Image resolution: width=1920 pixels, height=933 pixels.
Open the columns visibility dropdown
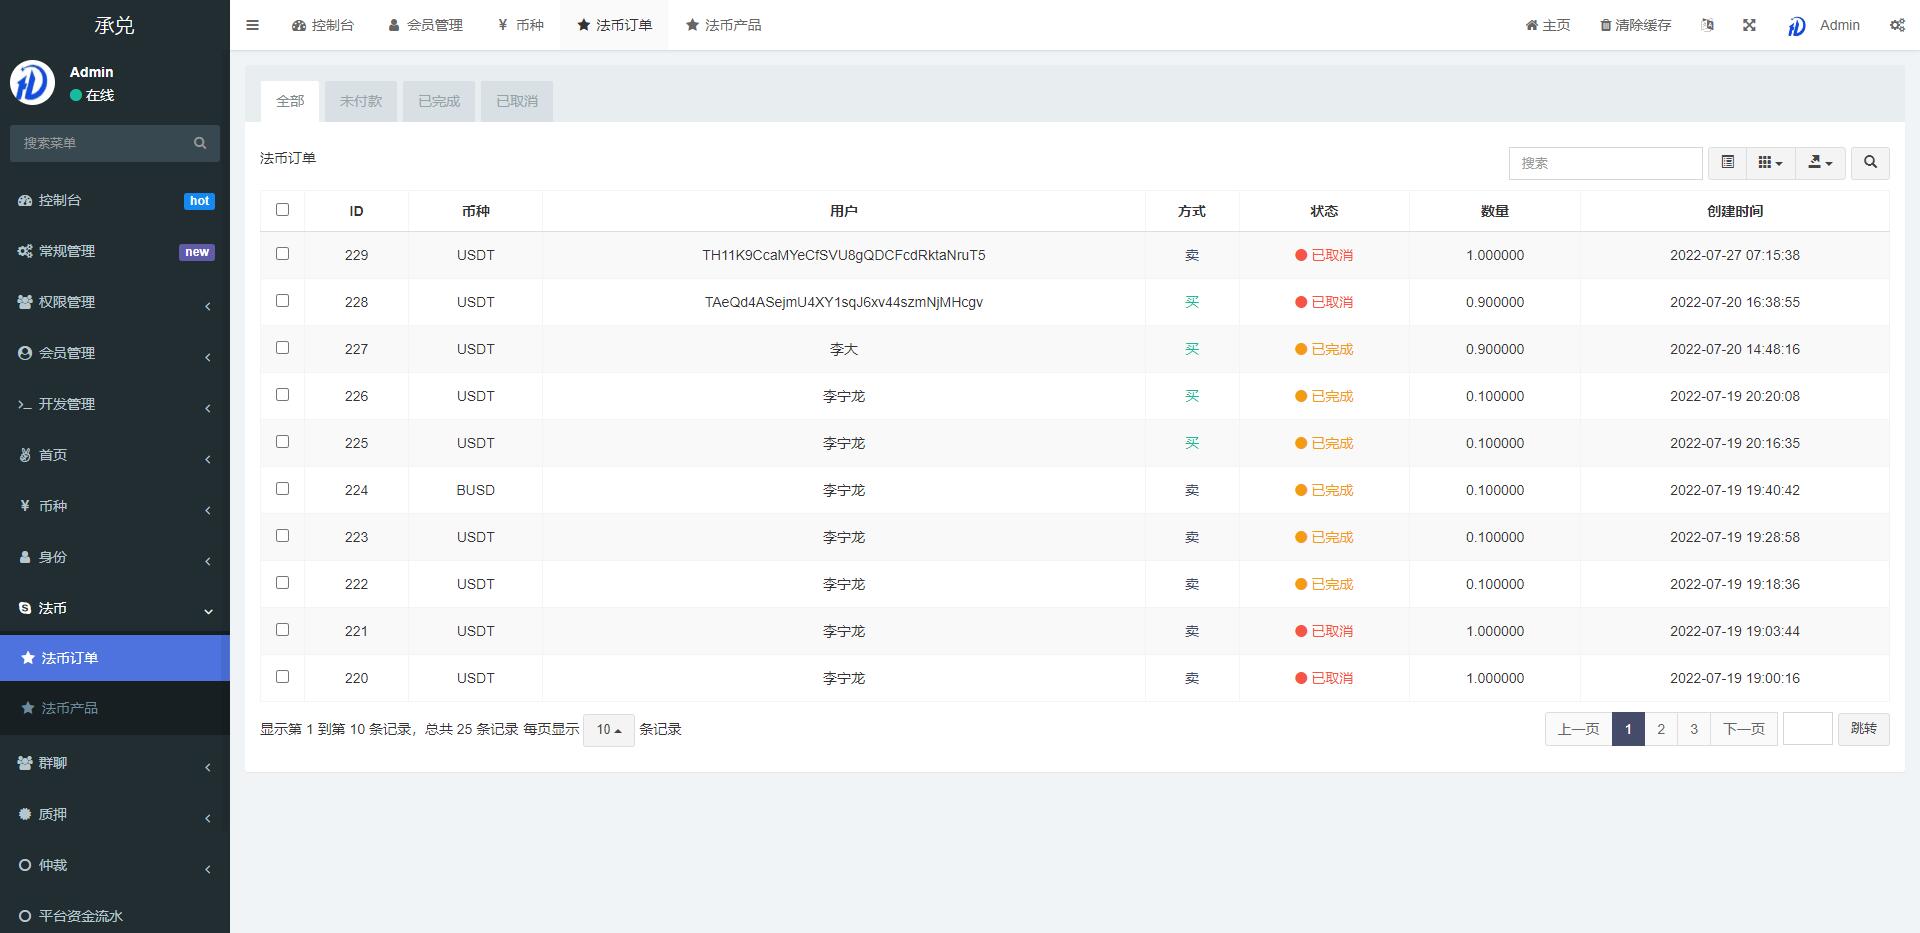1770,162
